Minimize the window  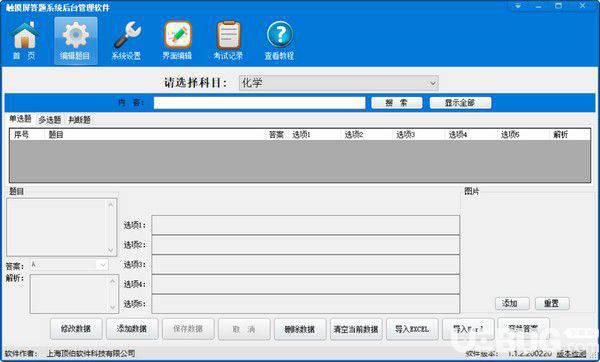pyautogui.click(x=539, y=6)
